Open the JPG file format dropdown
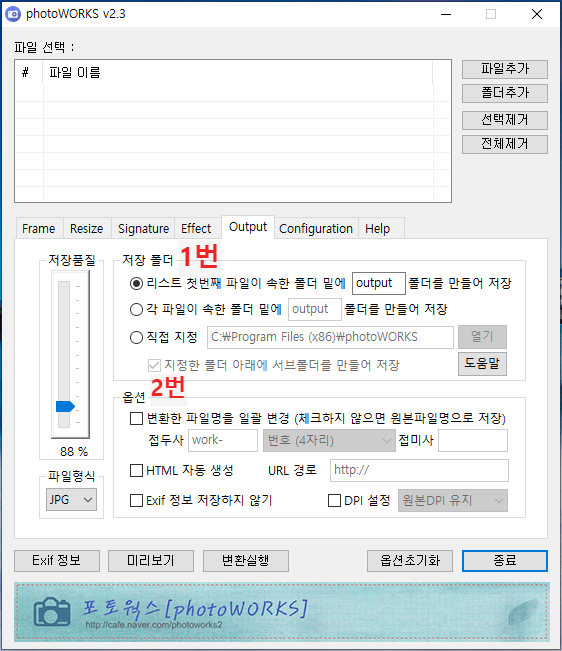The image size is (562, 651). (71, 499)
